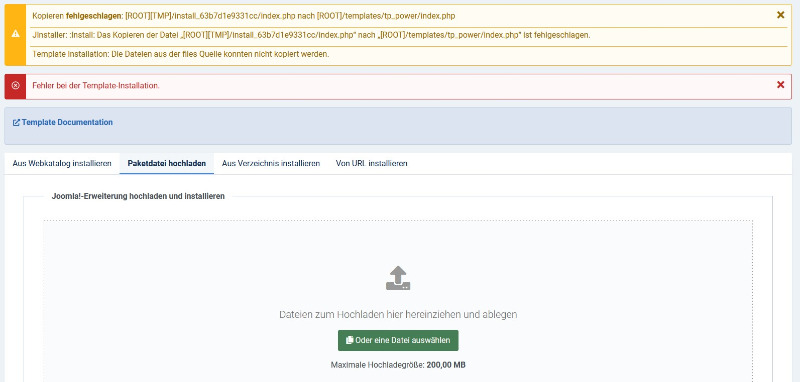This screenshot has height=382, width=800.
Task: Go to the Von URL installieren tab
Action: click(x=371, y=164)
